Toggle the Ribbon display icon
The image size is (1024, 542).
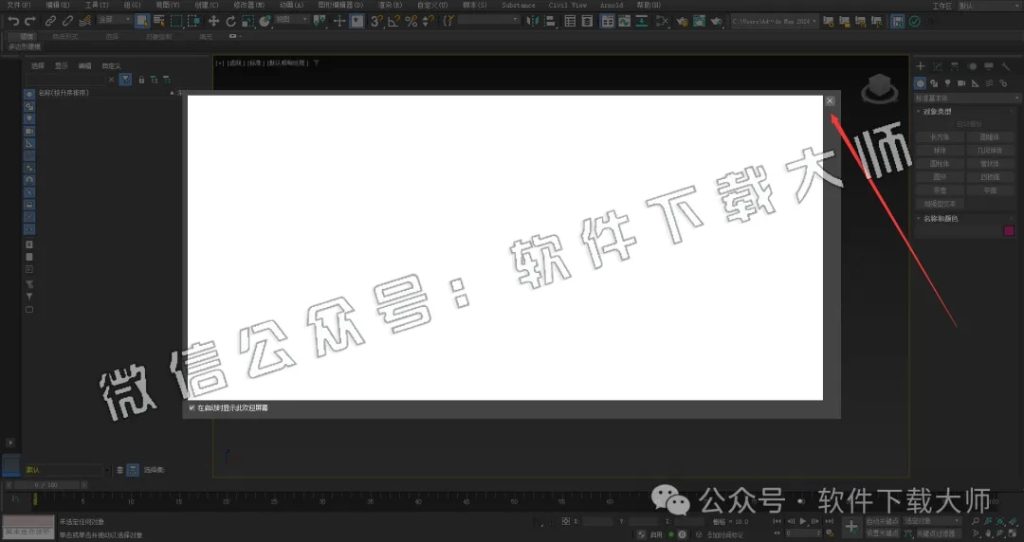[x=607, y=22]
